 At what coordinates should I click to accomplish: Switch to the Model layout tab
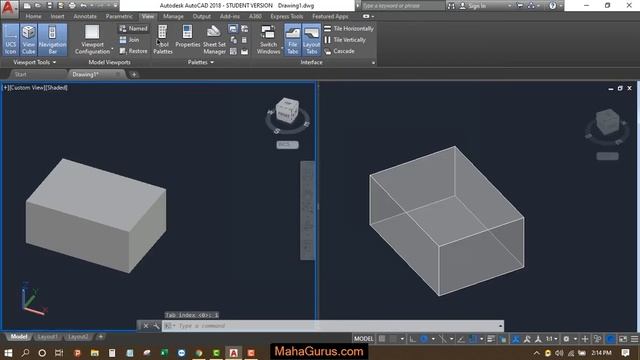[19, 337]
